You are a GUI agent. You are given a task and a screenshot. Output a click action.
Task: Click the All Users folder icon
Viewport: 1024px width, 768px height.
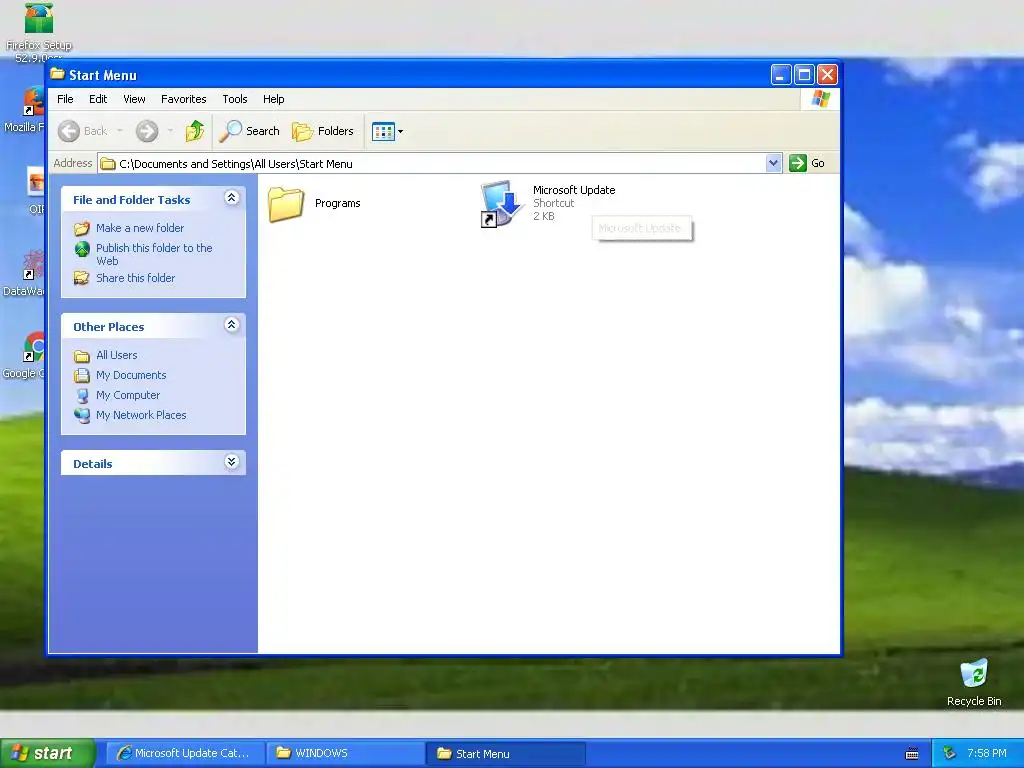click(82, 356)
